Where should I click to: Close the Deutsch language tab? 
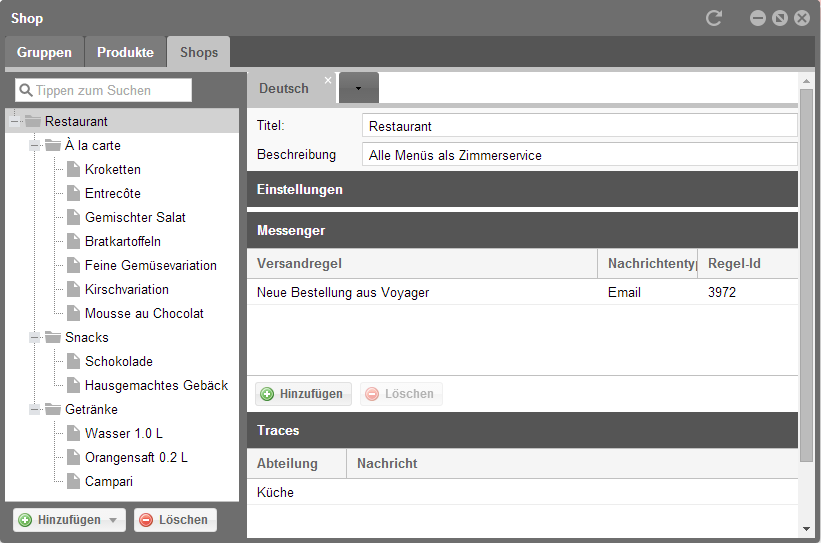[x=327, y=81]
